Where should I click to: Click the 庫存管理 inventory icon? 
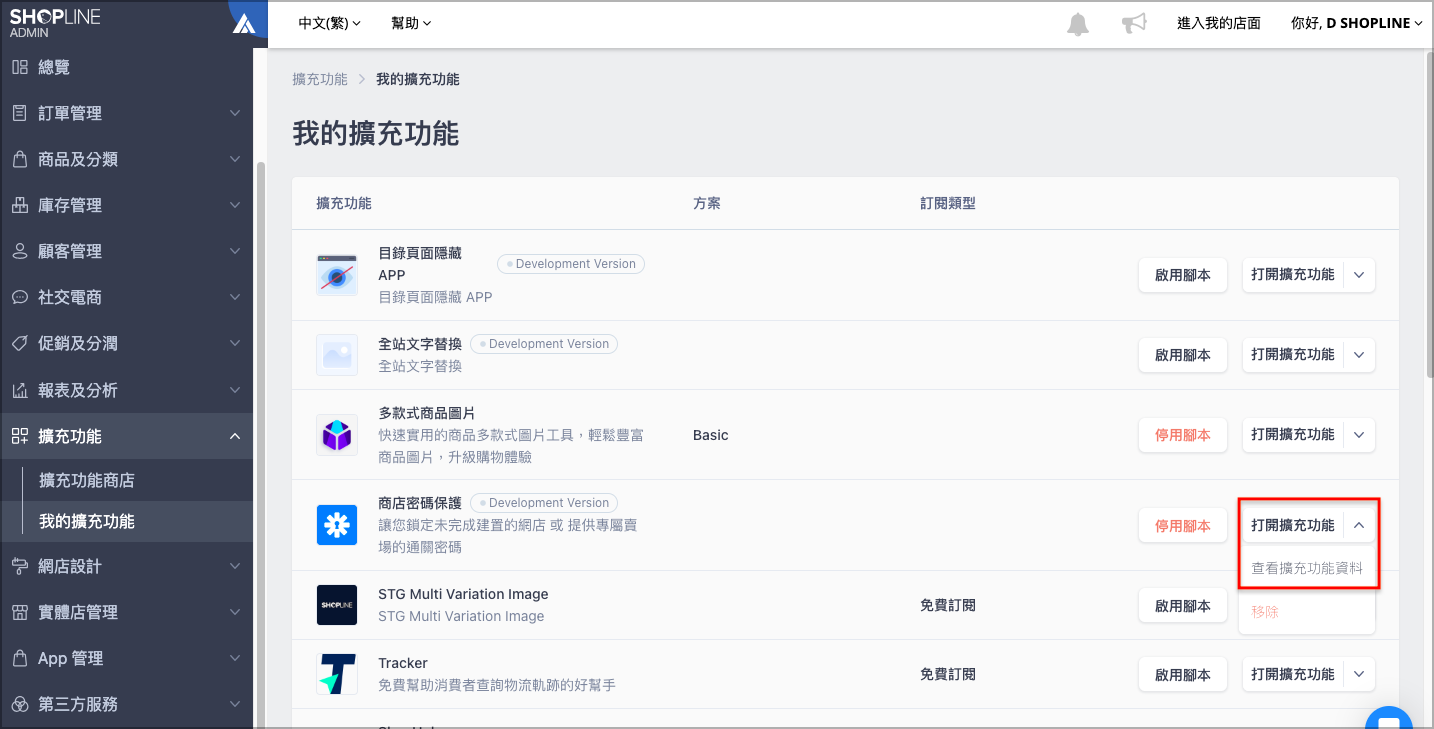(19, 205)
